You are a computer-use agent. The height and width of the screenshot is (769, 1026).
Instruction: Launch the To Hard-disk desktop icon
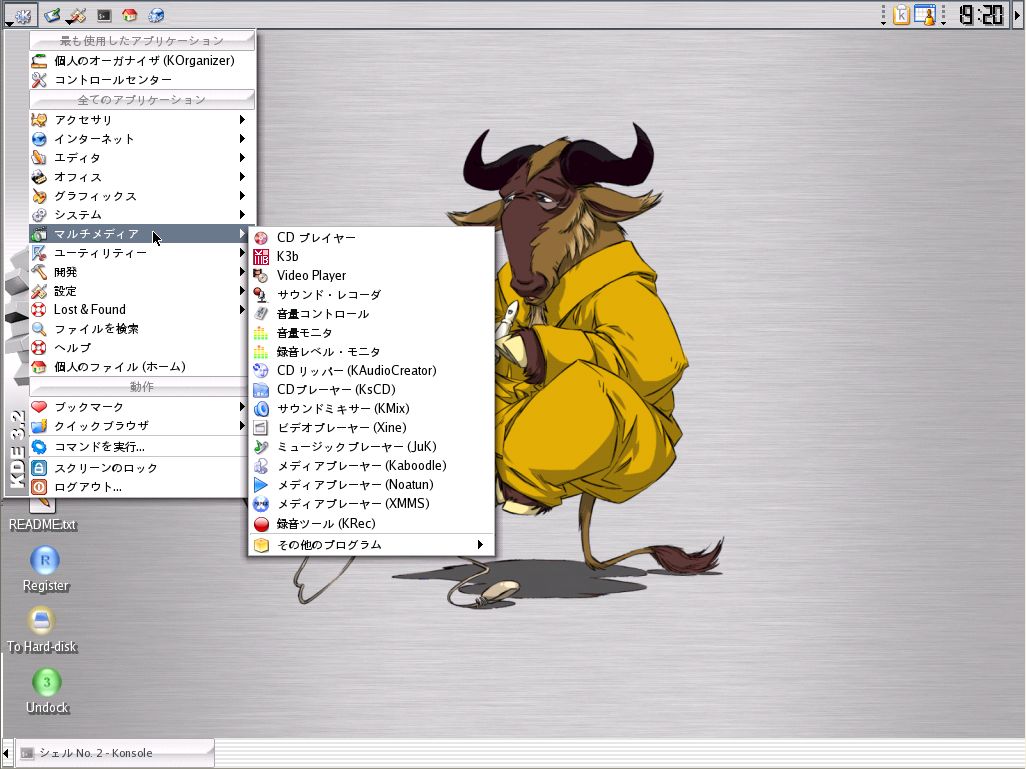click(x=42, y=630)
